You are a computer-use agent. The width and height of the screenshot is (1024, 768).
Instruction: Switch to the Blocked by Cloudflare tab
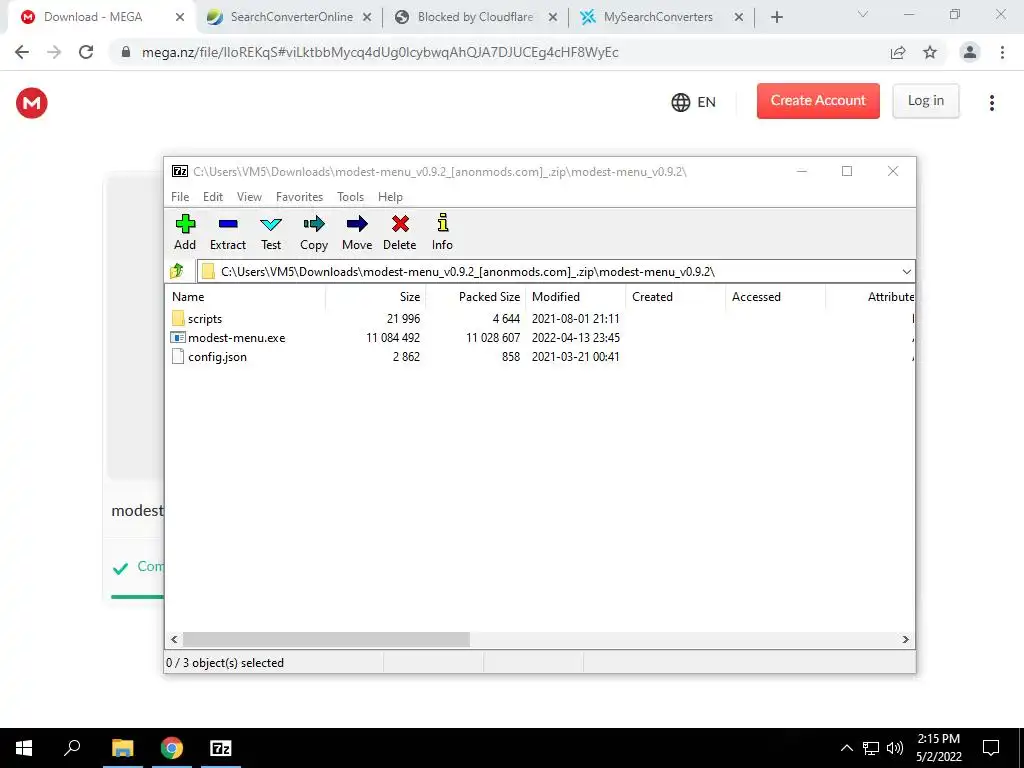(x=475, y=17)
